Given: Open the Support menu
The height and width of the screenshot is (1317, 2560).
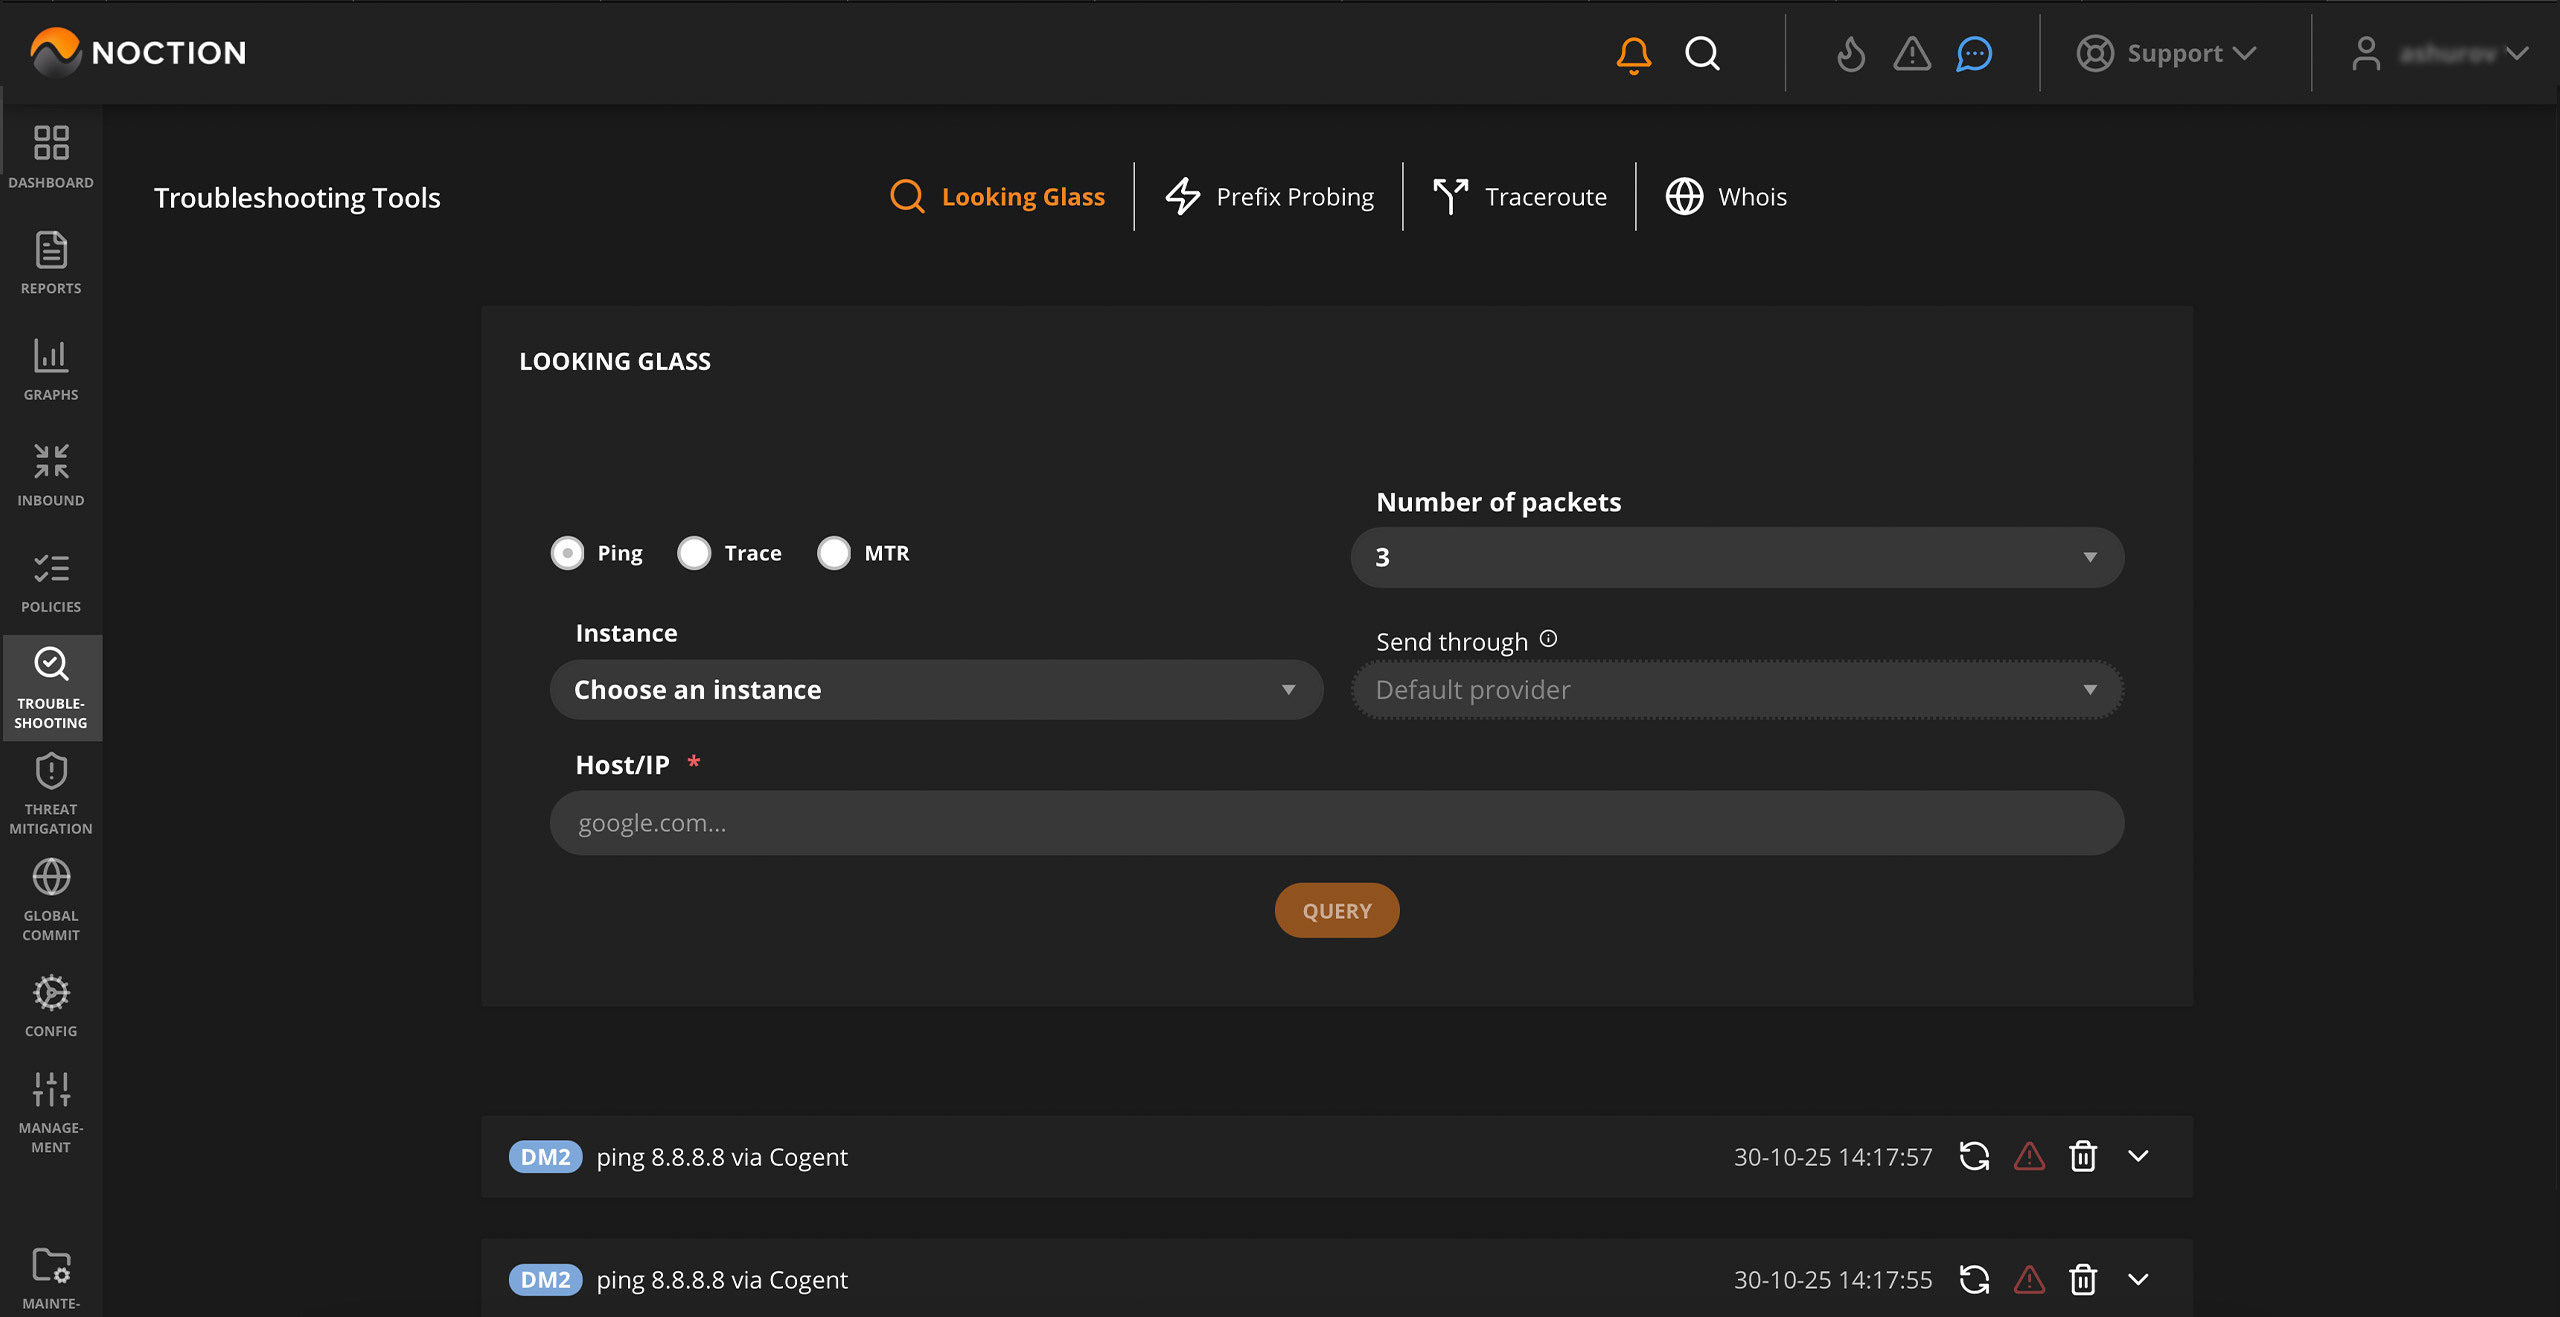Looking at the screenshot, I should click(2167, 54).
